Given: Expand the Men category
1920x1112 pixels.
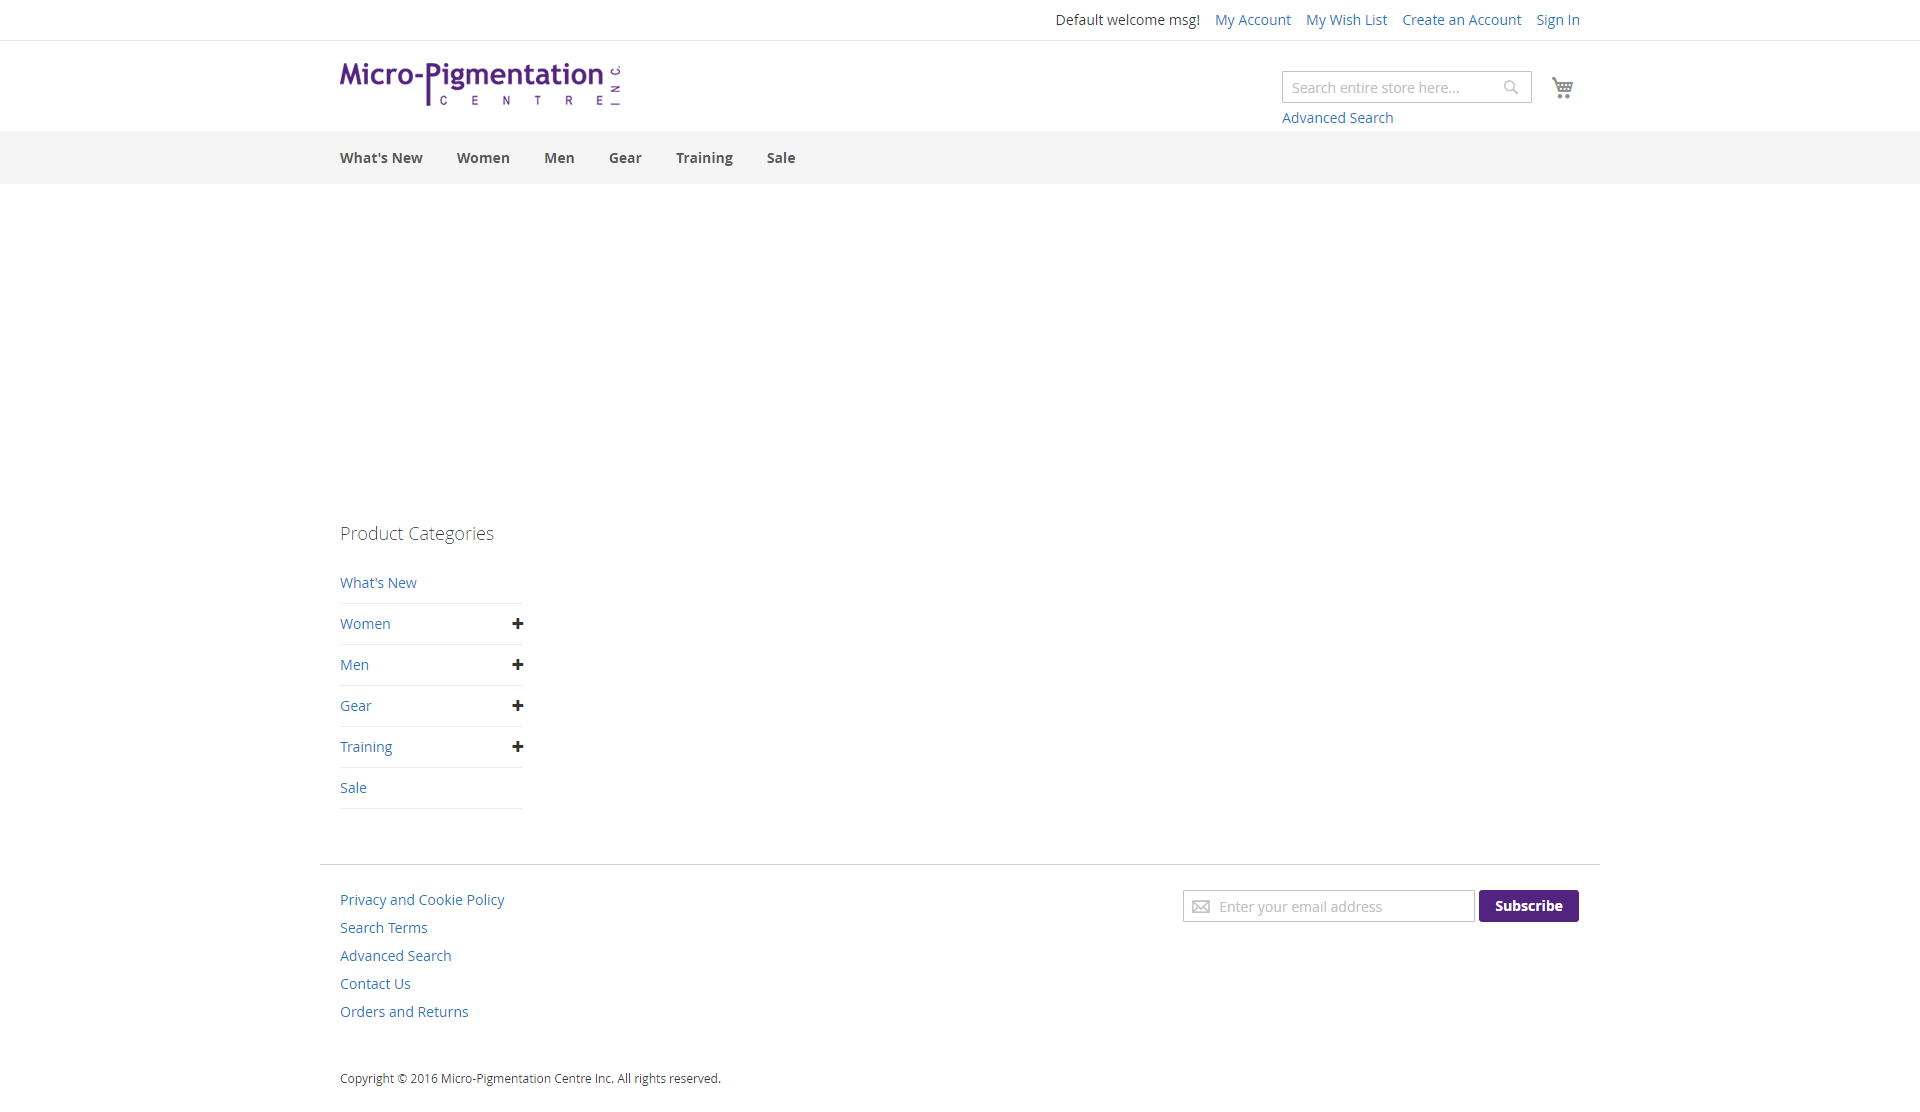Looking at the screenshot, I should pyautogui.click(x=517, y=664).
